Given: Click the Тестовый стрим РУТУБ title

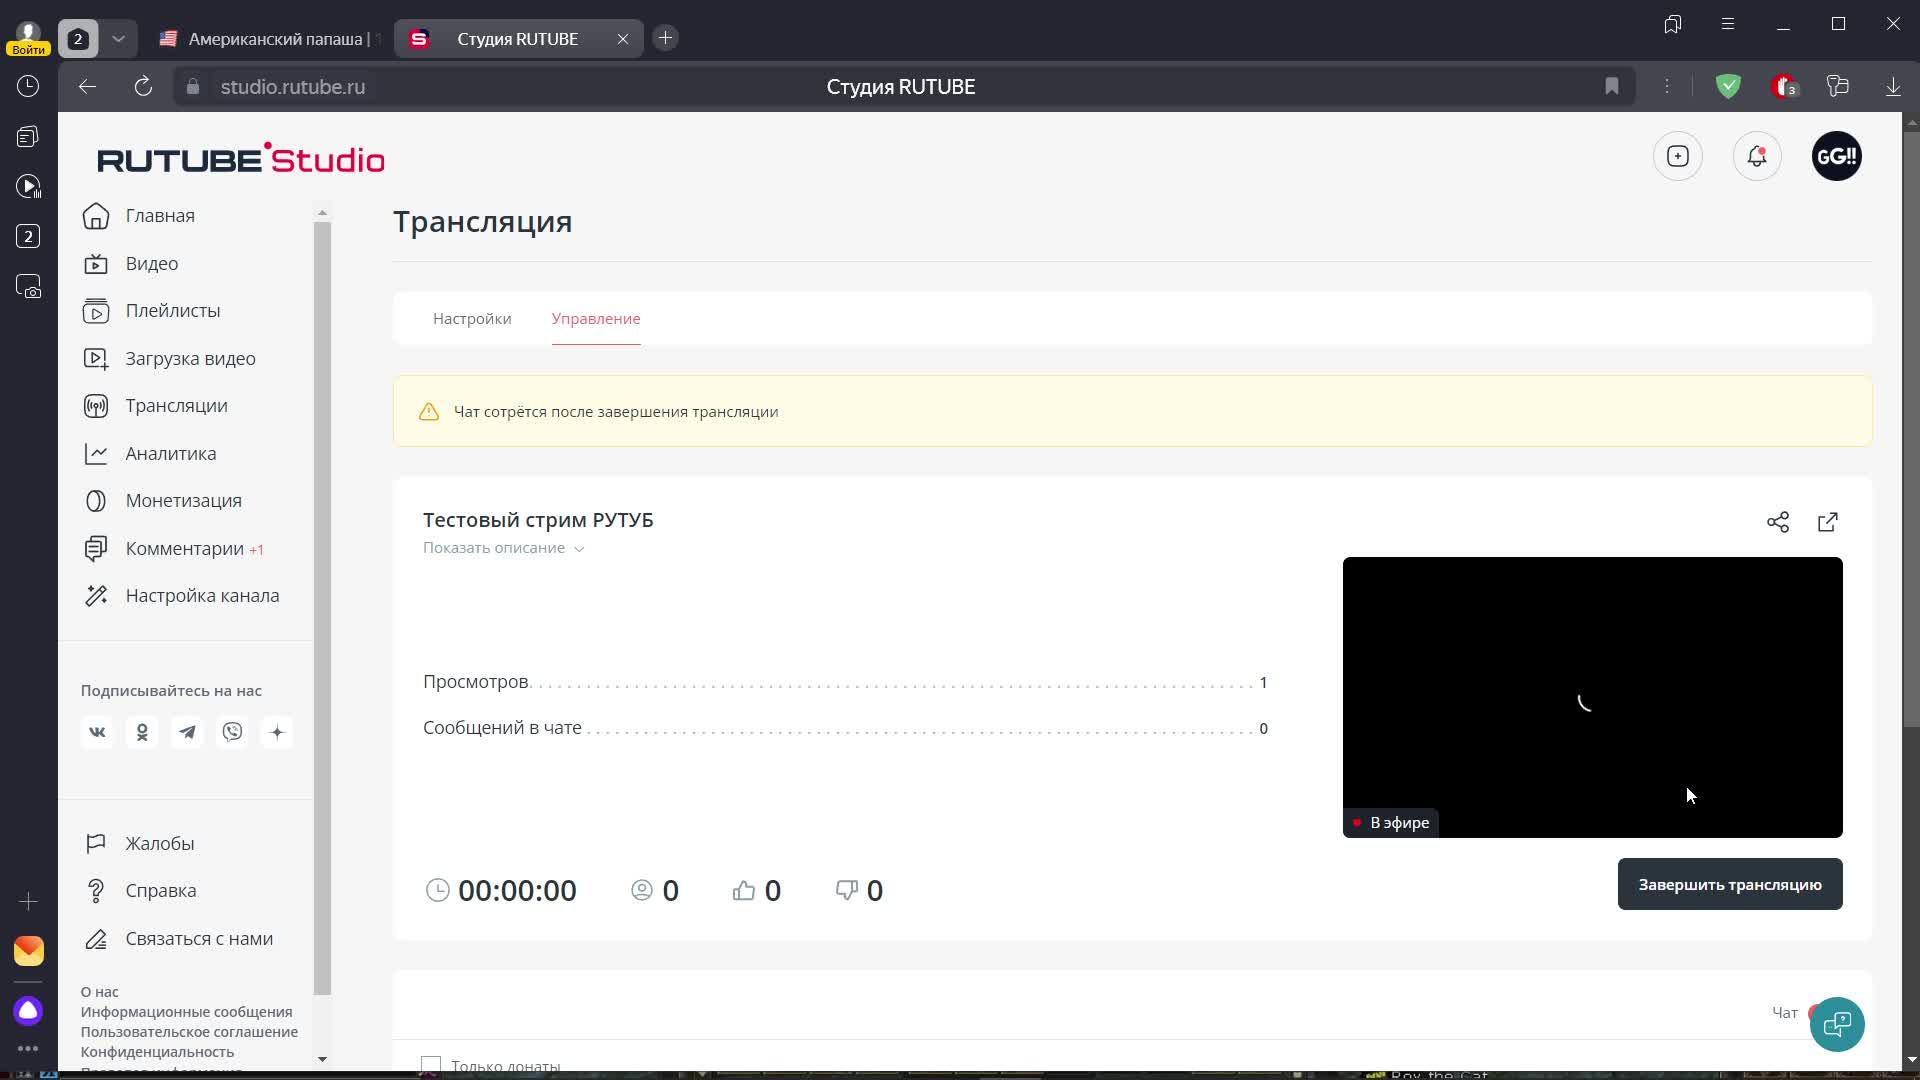Looking at the screenshot, I should [x=538, y=520].
